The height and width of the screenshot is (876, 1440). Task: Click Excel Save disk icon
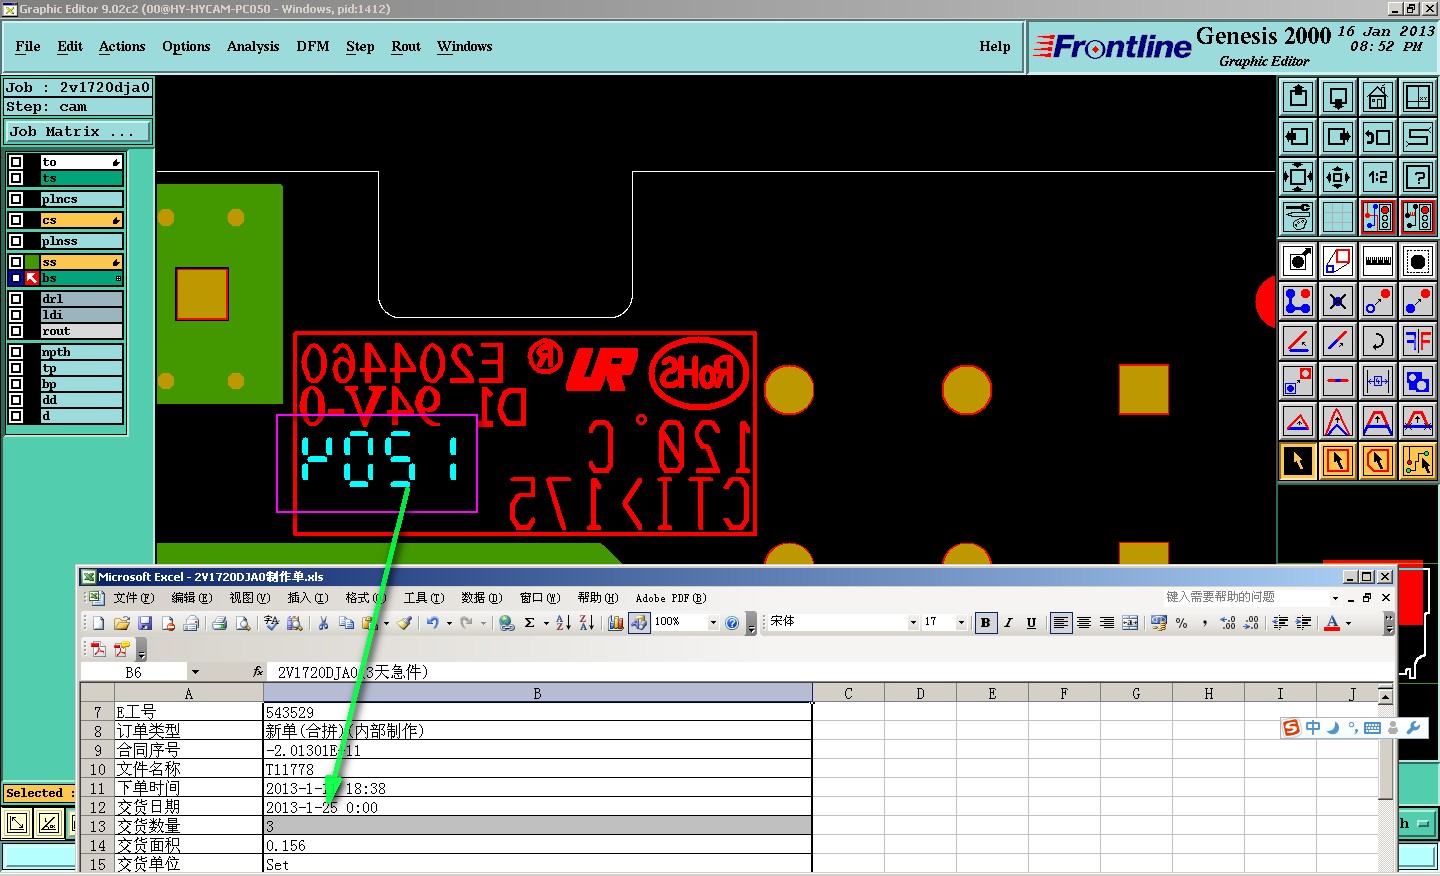[145, 623]
